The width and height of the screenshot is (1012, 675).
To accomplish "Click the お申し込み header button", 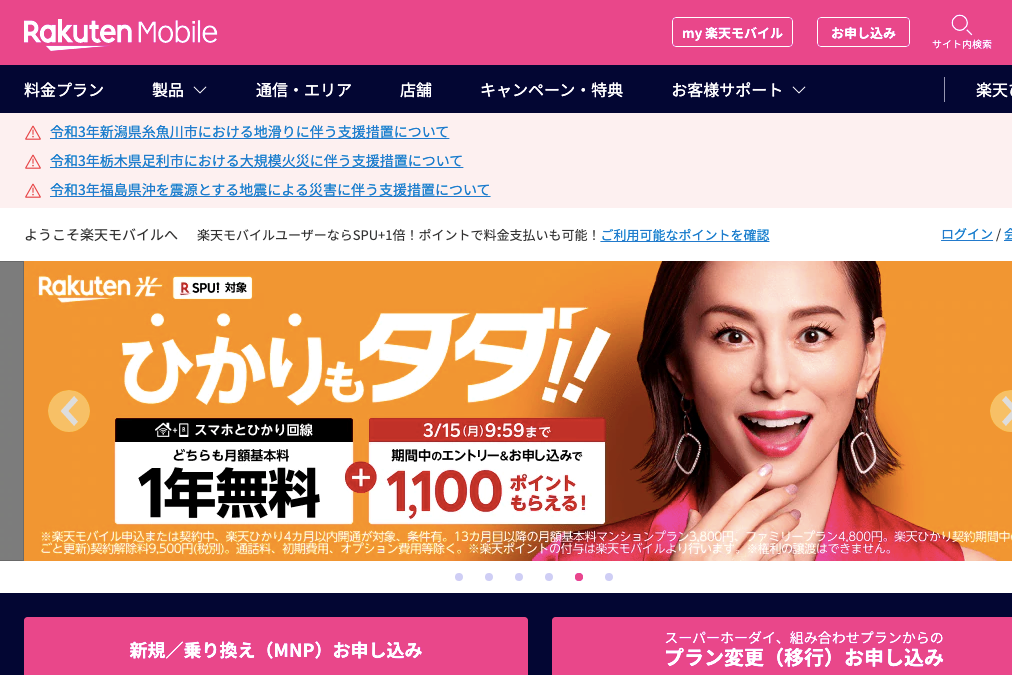I will pyautogui.click(x=864, y=32).
